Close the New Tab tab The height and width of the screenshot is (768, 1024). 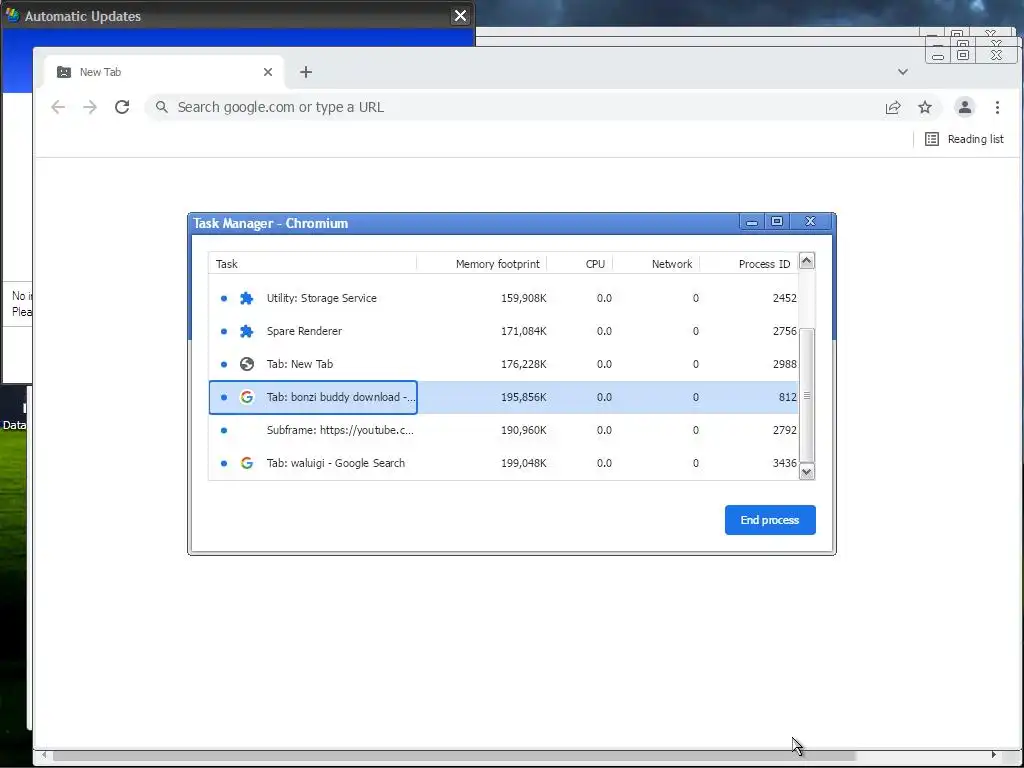pos(268,72)
